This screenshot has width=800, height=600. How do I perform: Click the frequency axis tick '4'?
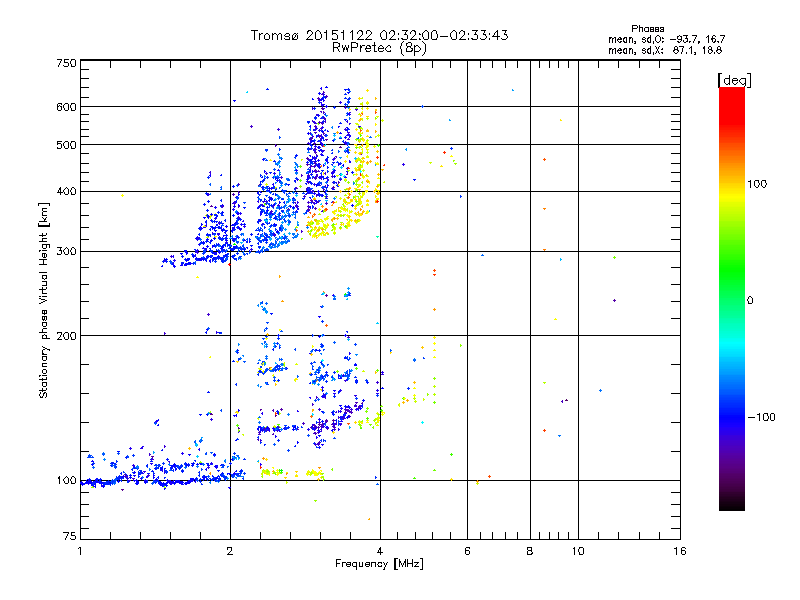380,551
